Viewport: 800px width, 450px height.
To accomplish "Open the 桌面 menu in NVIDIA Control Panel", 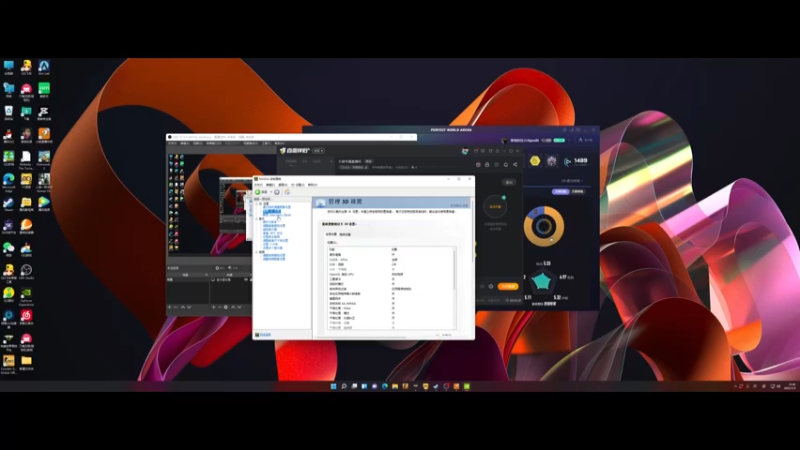I will pos(283,185).
